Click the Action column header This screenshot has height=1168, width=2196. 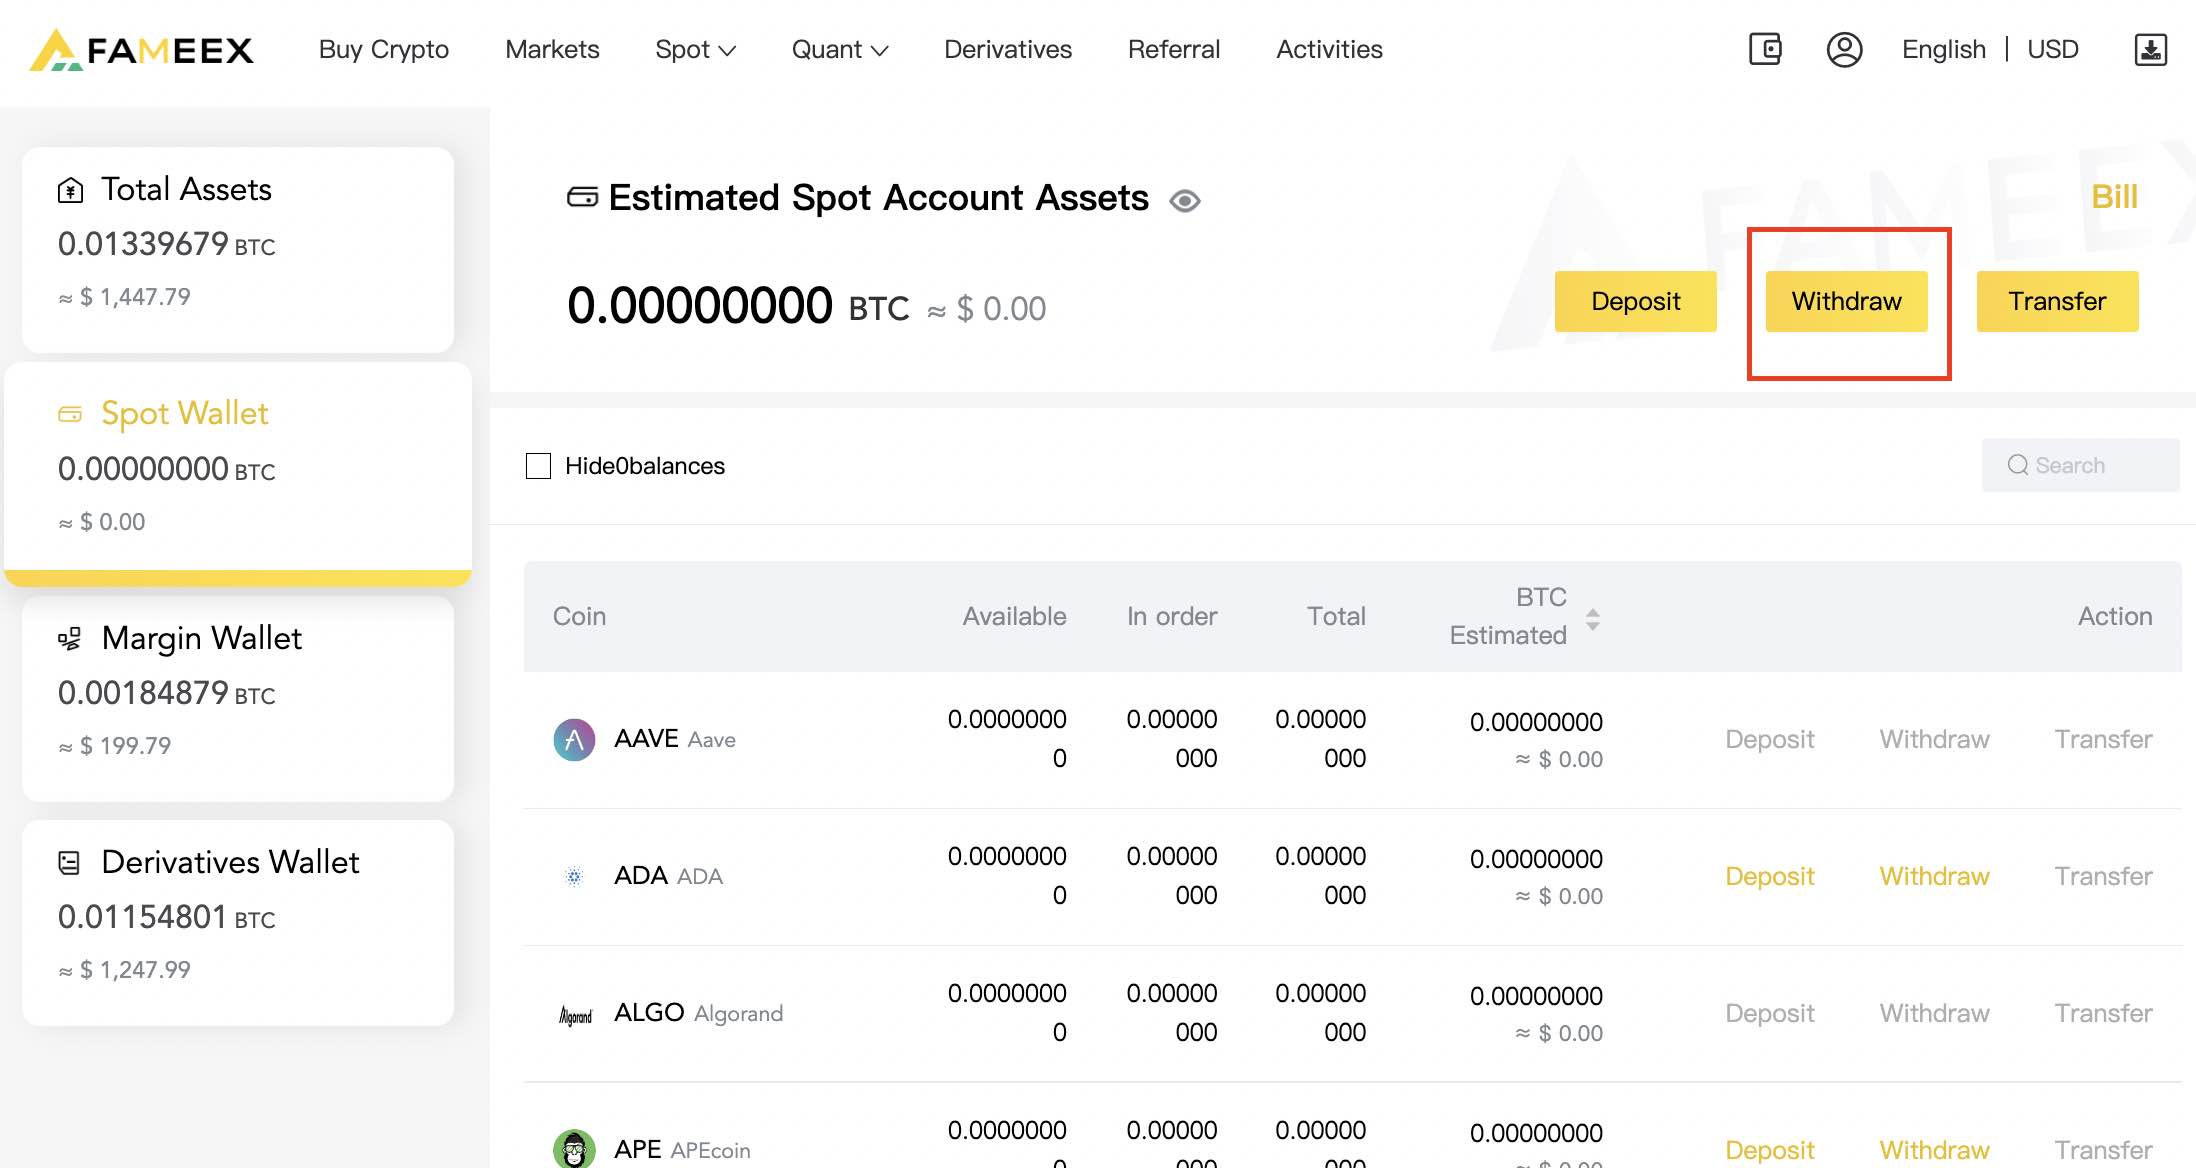point(2115,616)
